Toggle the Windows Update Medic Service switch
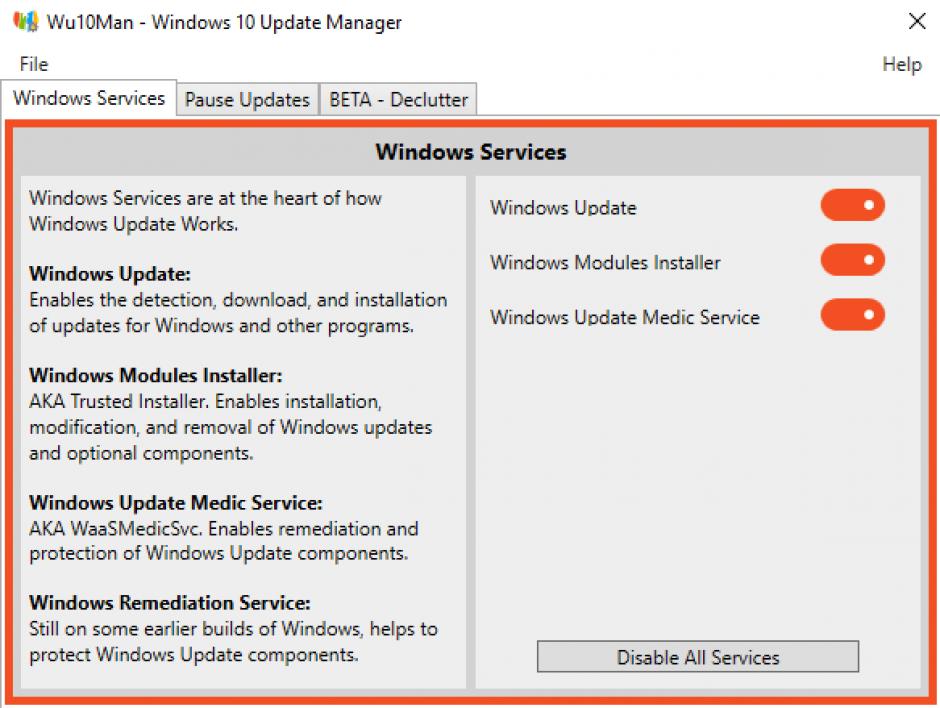 click(852, 315)
